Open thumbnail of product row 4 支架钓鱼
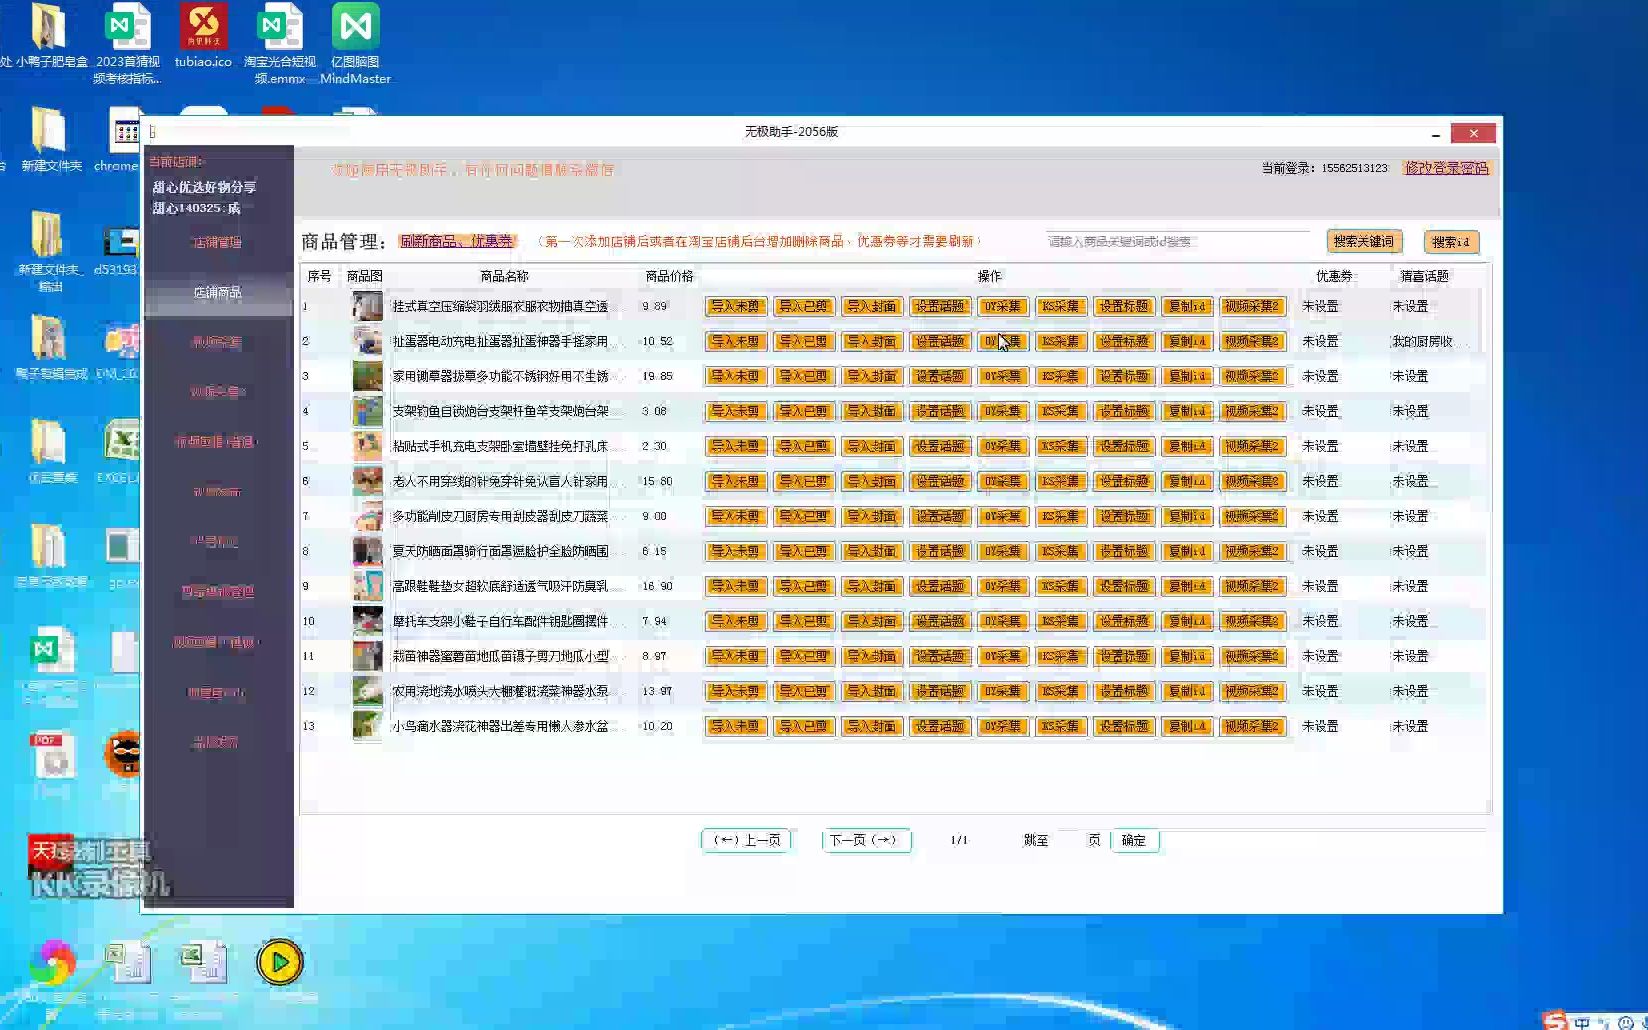Viewport: 1648px width, 1030px height. click(x=367, y=411)
